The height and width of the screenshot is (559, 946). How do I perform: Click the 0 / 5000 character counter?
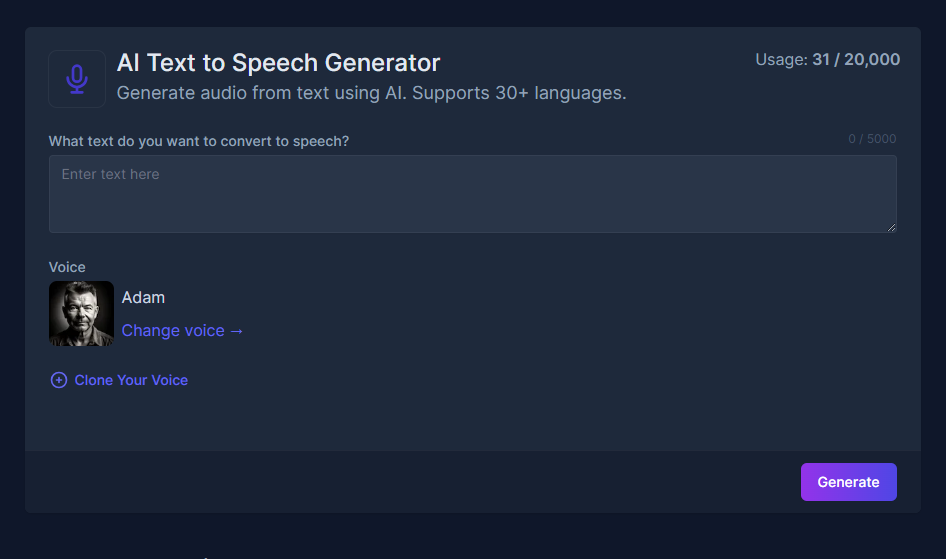[x=872, y=139]
